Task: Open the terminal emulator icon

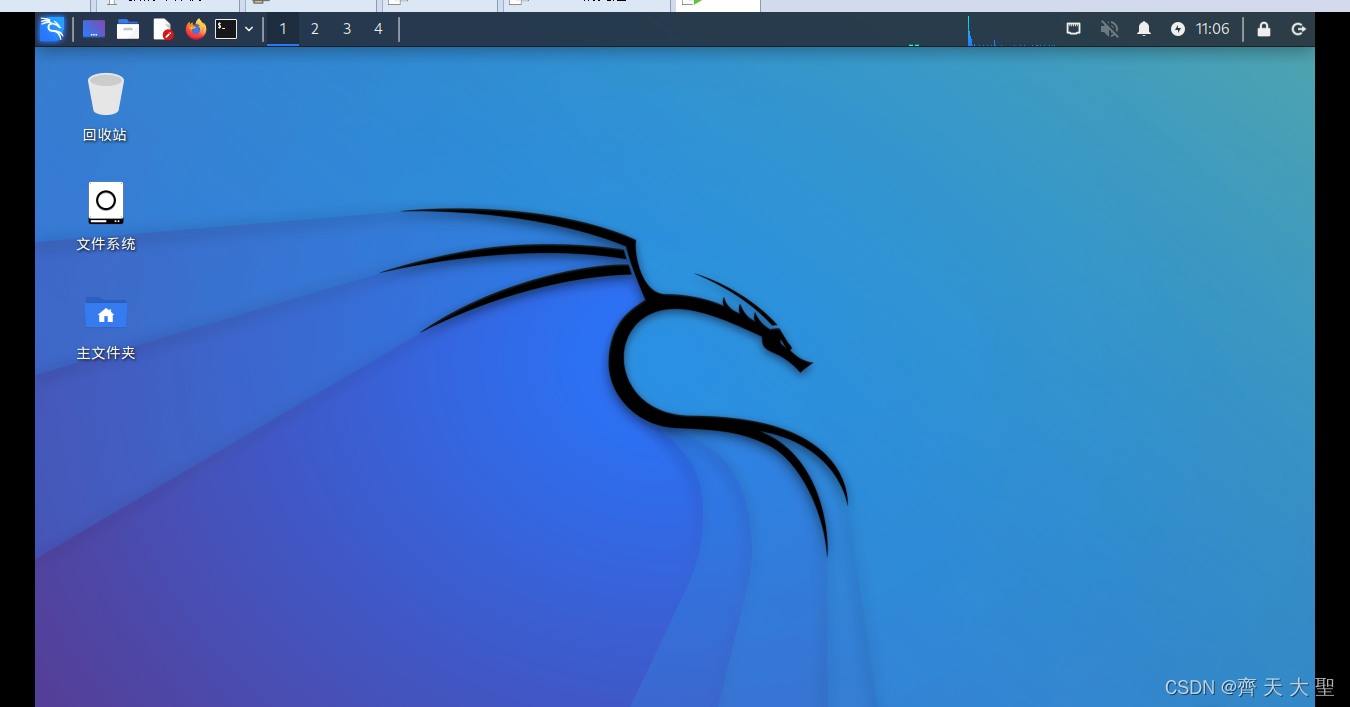Action: coord(226,29)
